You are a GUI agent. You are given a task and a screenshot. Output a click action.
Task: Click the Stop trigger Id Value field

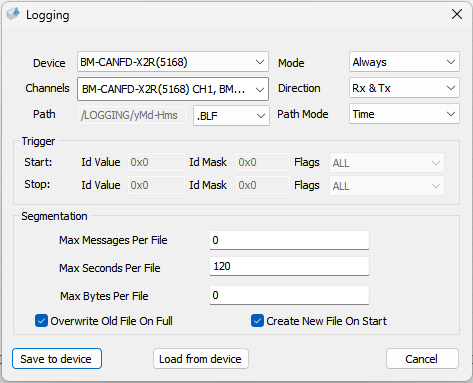(x=156, y=185)
